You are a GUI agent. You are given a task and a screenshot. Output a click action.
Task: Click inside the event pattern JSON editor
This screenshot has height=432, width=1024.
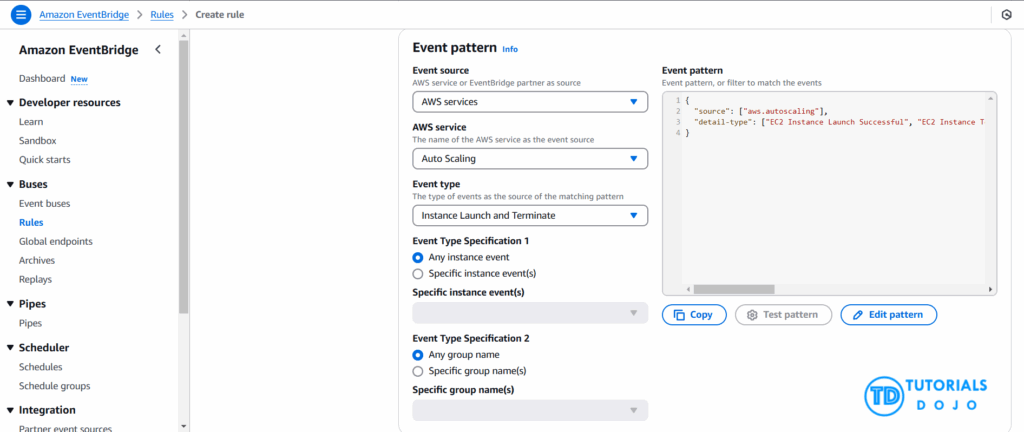pos(830,200)
